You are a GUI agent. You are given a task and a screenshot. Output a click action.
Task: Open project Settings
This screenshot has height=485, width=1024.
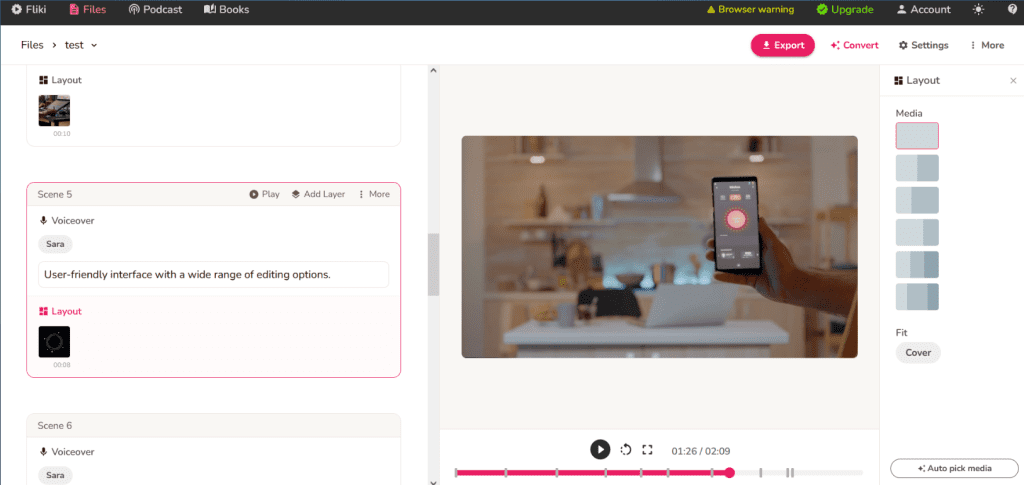tap(923, 45)
